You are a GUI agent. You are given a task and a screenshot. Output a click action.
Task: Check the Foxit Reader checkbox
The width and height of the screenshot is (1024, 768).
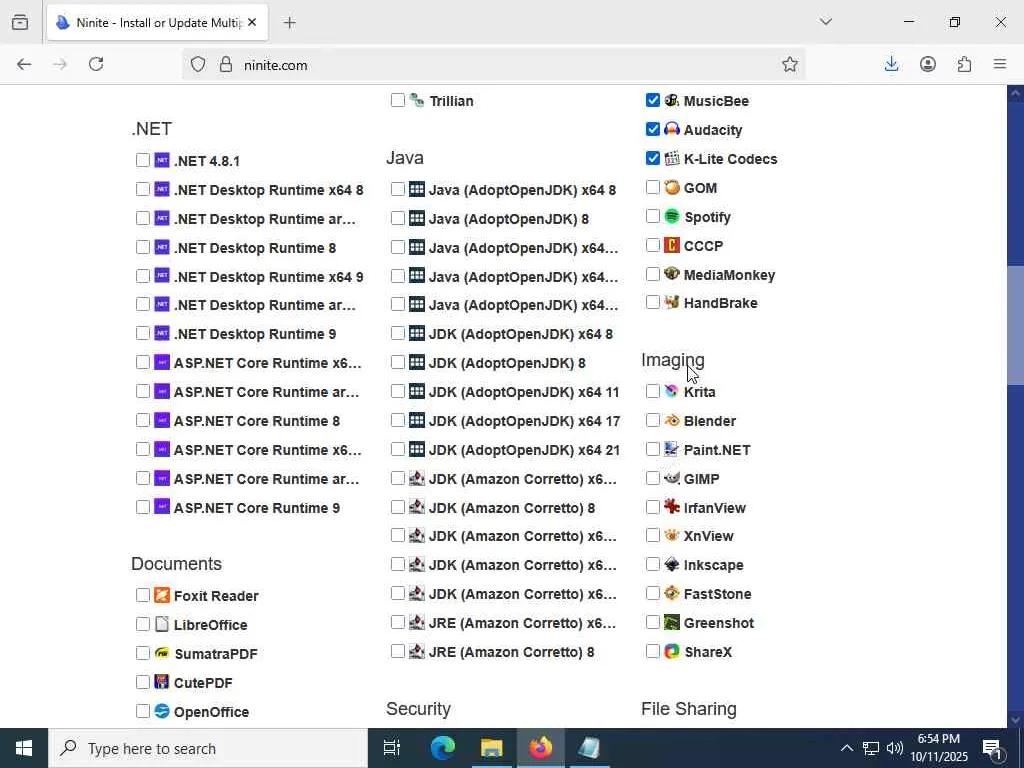pyautogui.click(x=143, y=595)
